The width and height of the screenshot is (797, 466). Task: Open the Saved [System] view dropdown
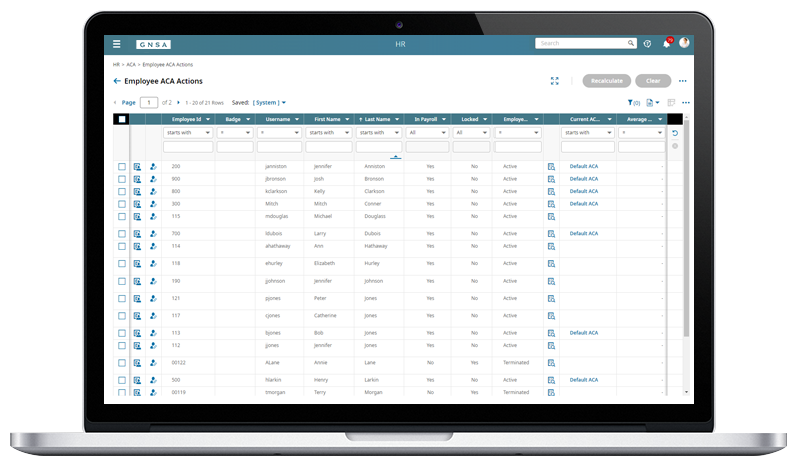coord(269,103)
